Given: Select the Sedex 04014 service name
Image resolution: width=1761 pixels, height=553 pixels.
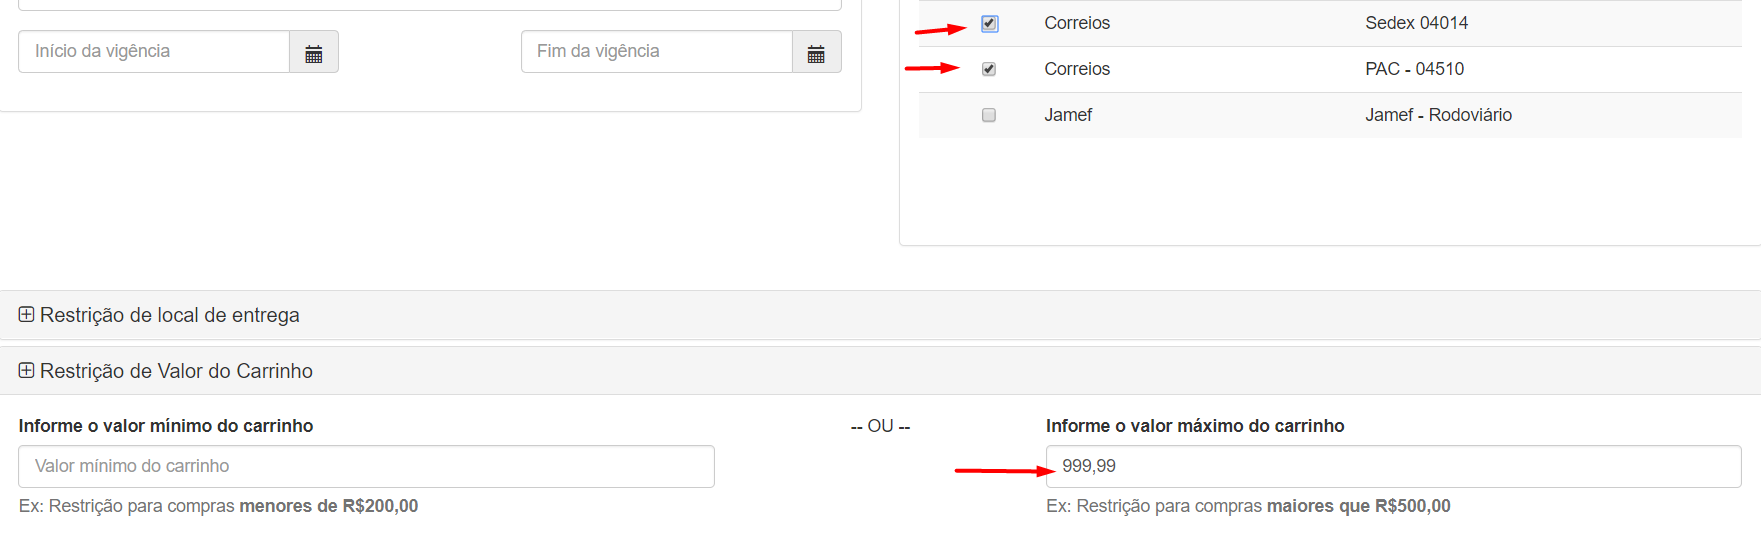Looking at the screenshot, I should tap(1416, 23).
